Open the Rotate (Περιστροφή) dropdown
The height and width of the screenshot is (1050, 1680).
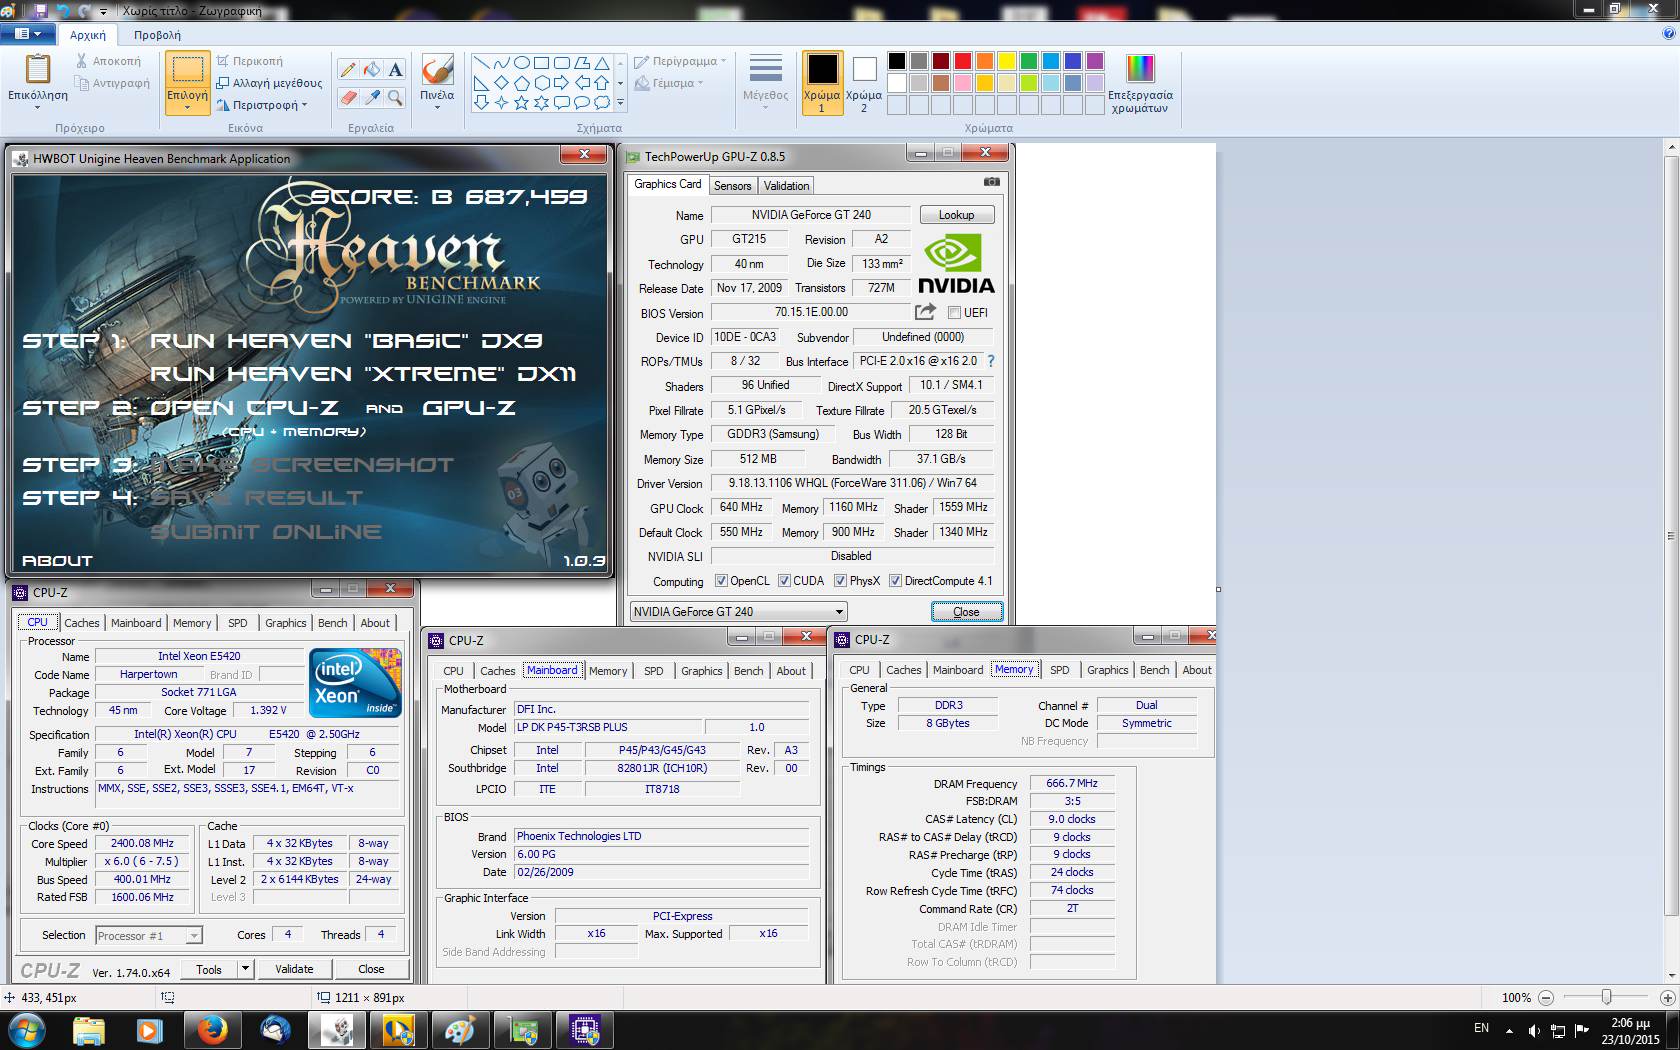pyautogui.click(x=262, y=105)
